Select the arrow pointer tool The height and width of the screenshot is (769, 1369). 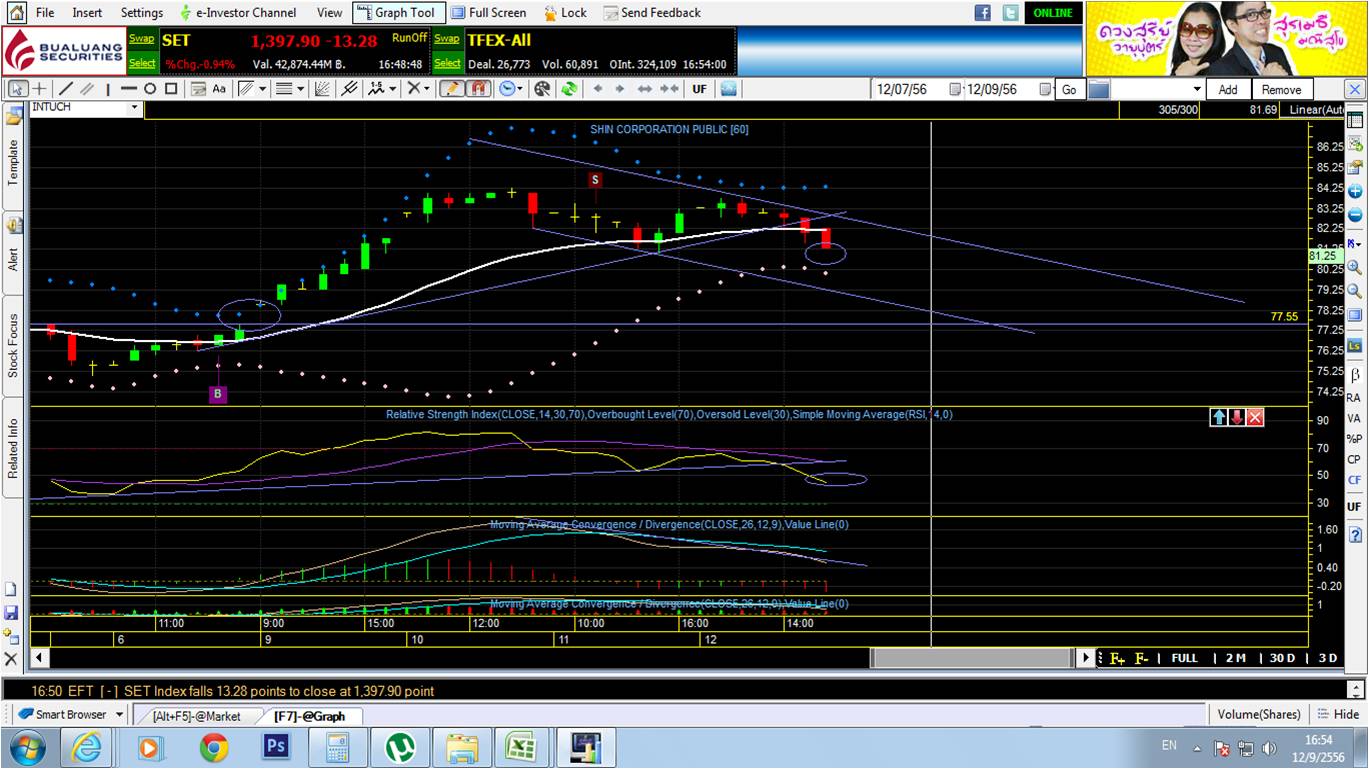tap(17, 89)
